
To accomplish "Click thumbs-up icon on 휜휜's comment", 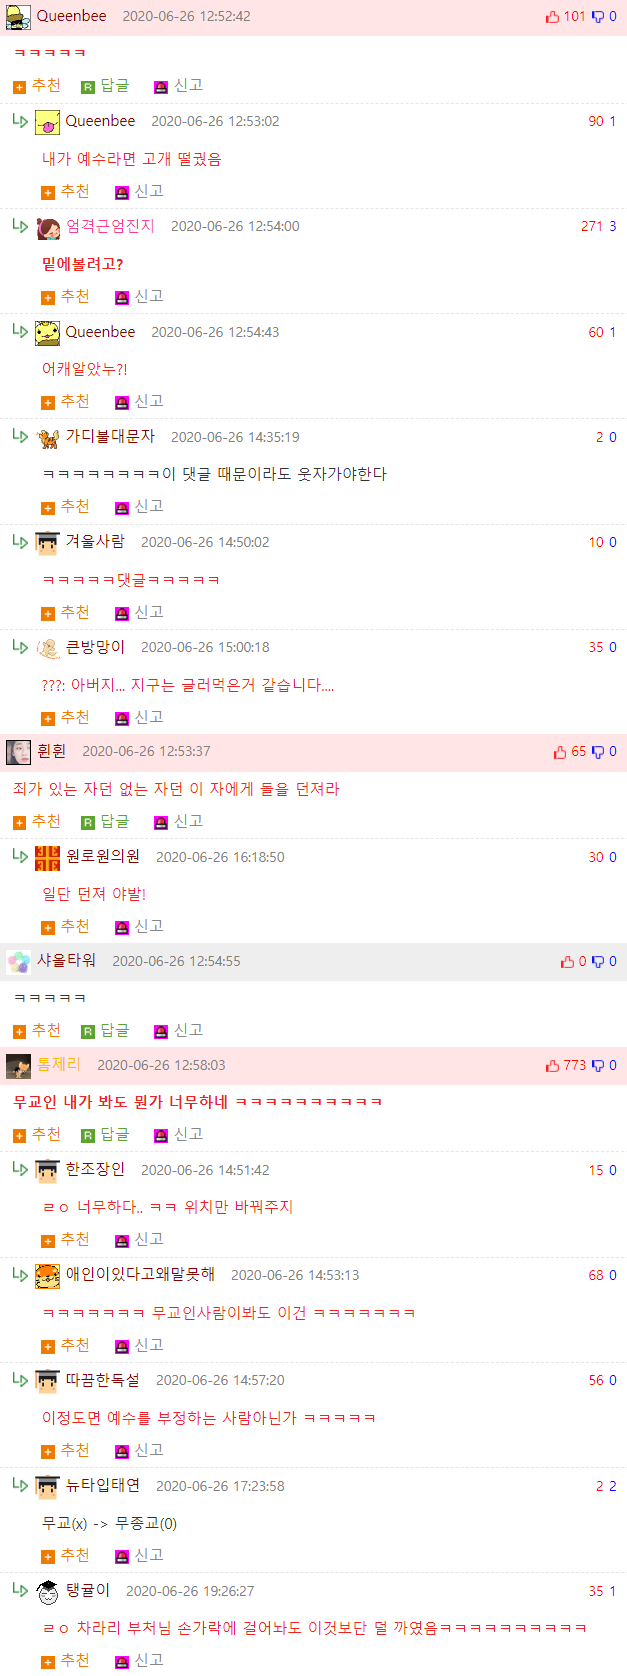I will click(x=559, y=752).
